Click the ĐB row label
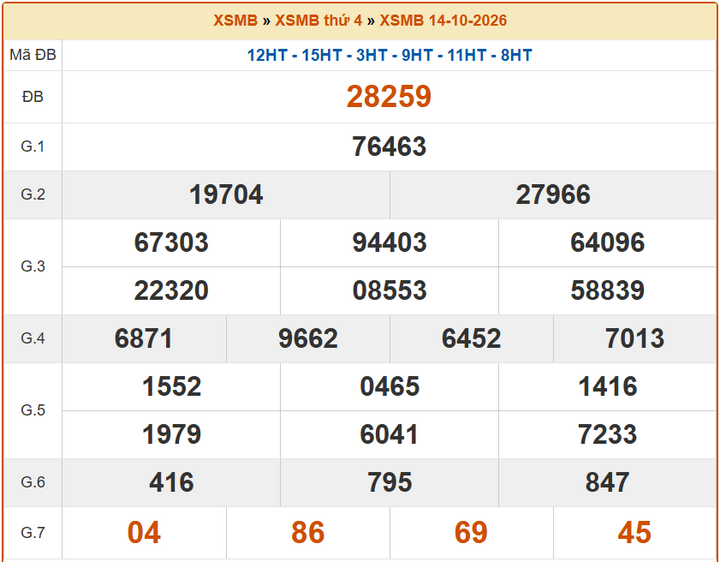Viewport: 720px width, 562px height. coord(33,97)
